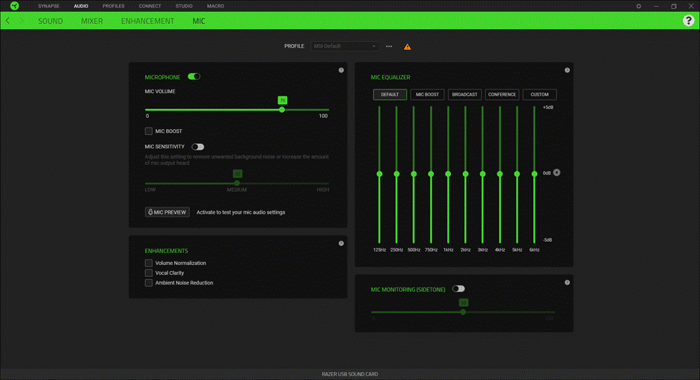Click the Mic Sensitivity slider handle

coord(237,183)
